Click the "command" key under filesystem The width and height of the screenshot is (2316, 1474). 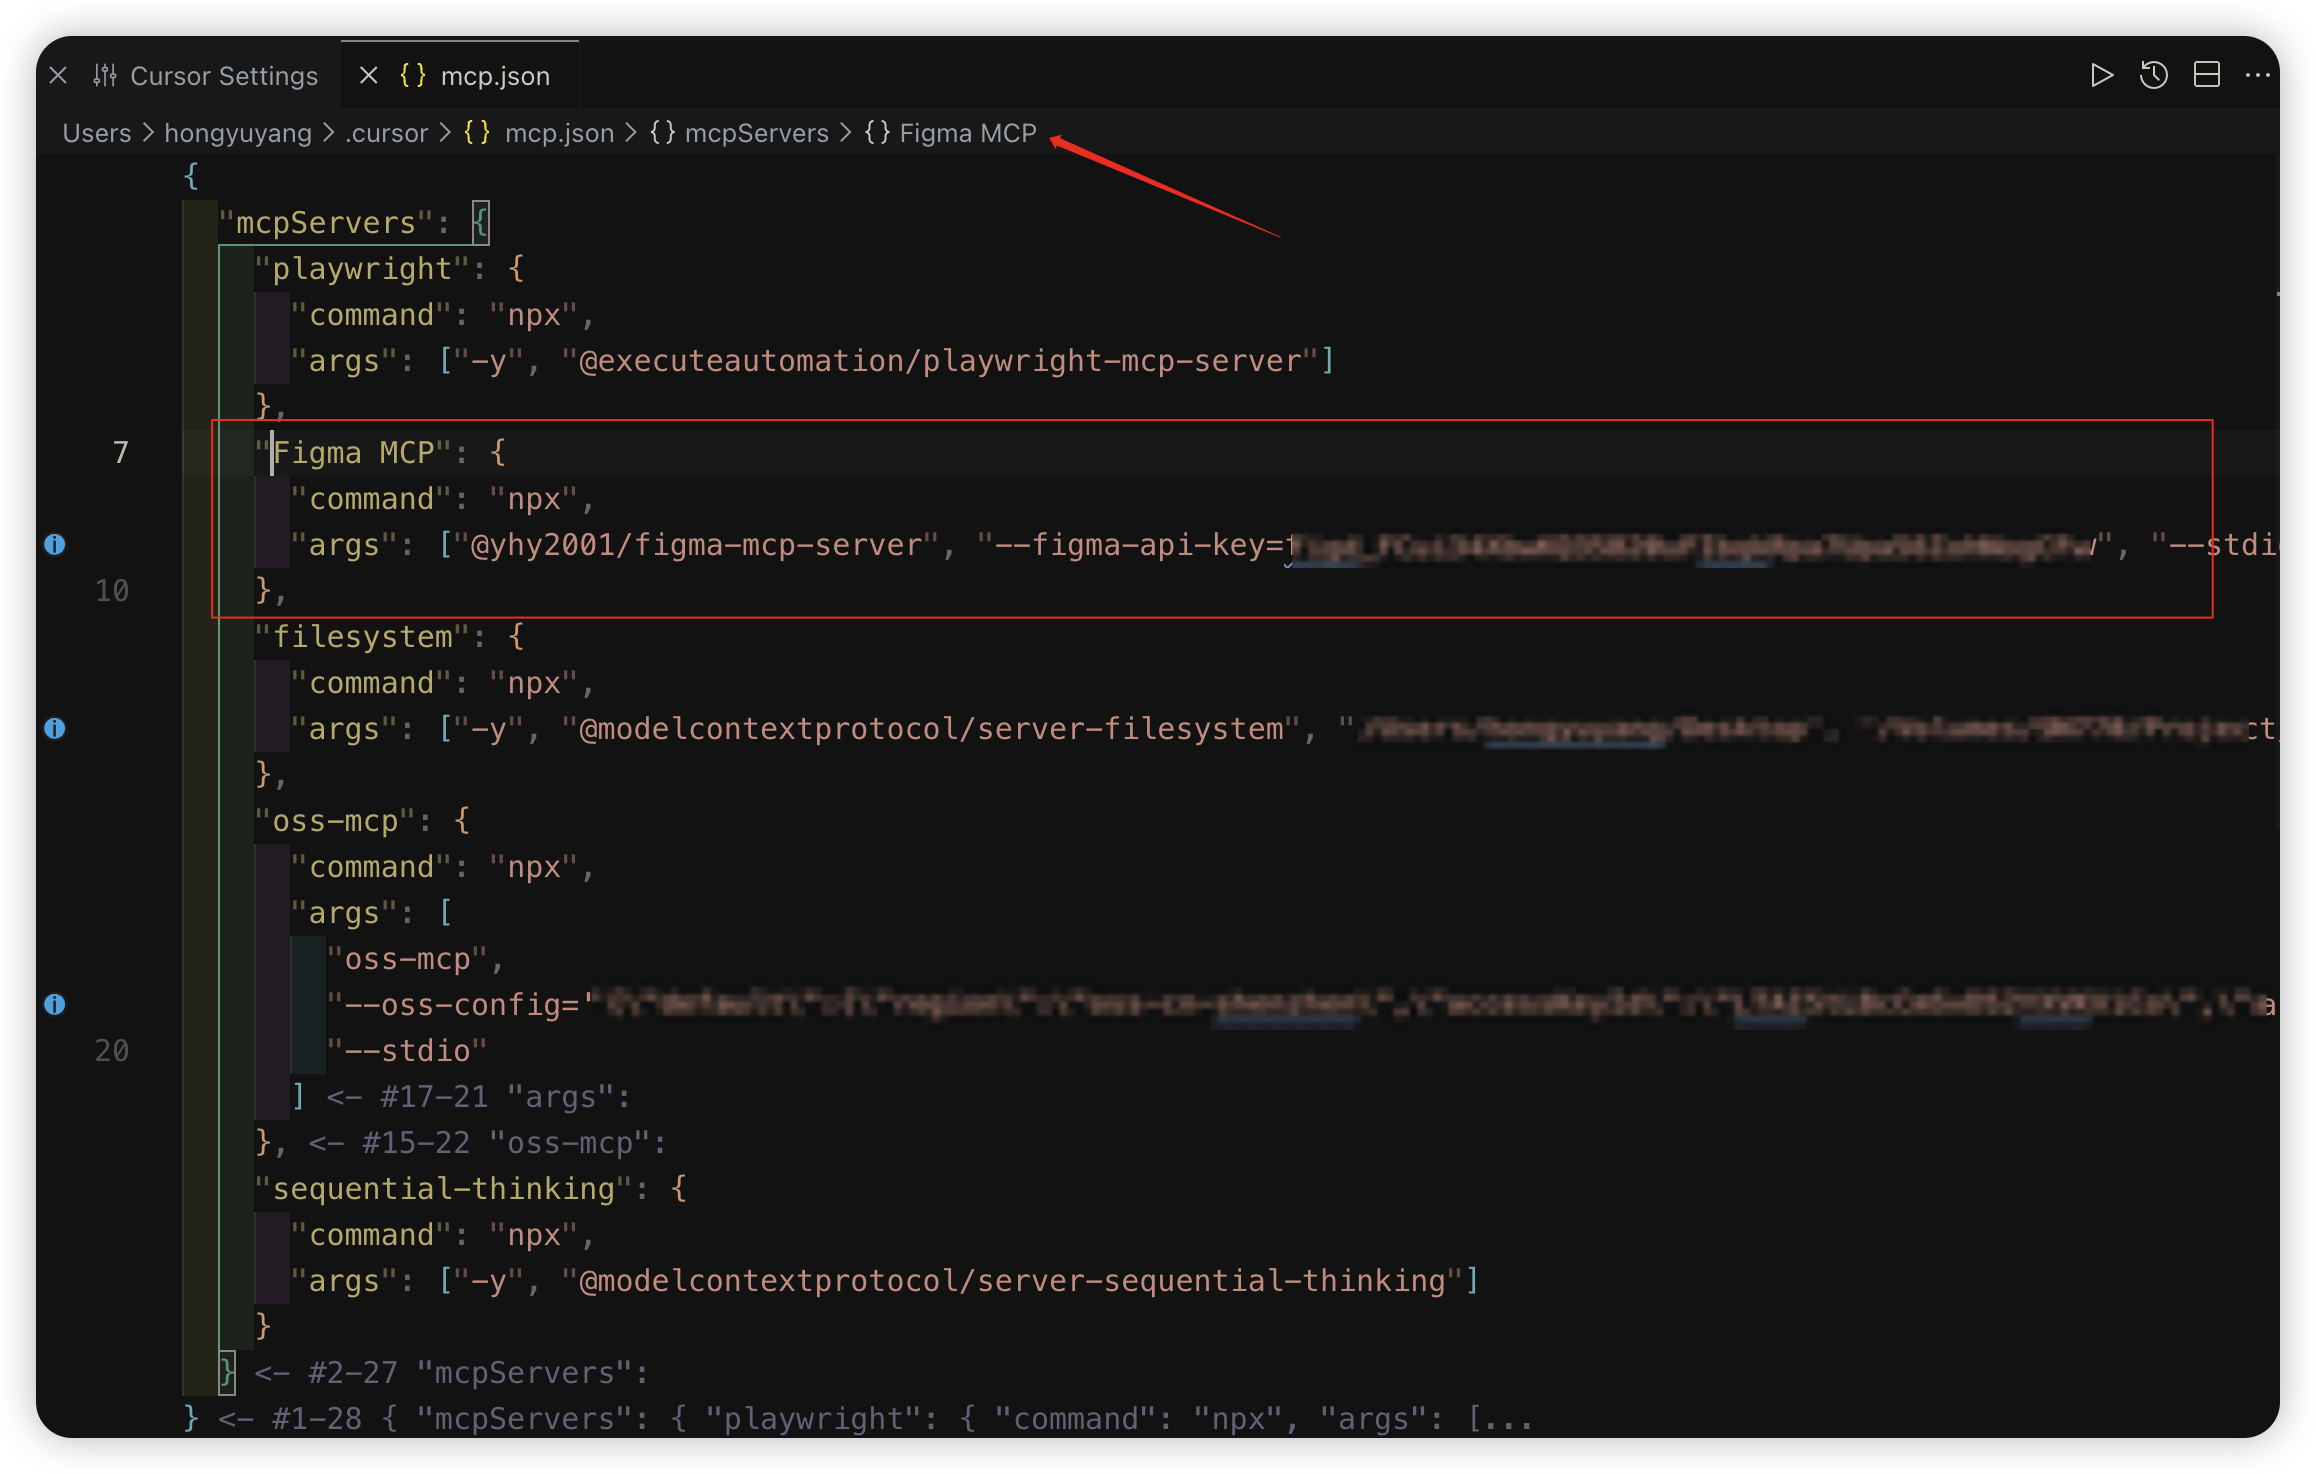(371, 682)
